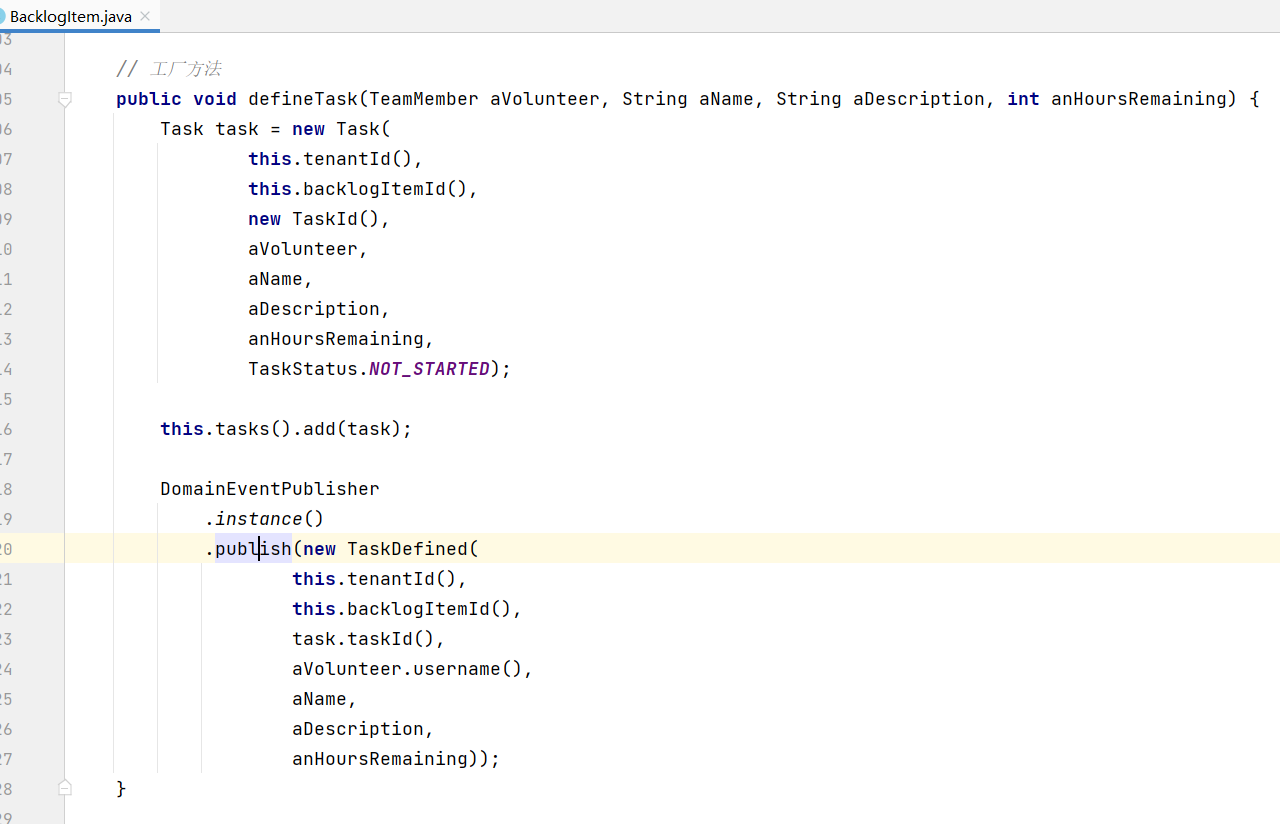The width and height of the screenshot is (1280, 824).
Task: Click the int keyword in the signature
Action: (1023, 99)
